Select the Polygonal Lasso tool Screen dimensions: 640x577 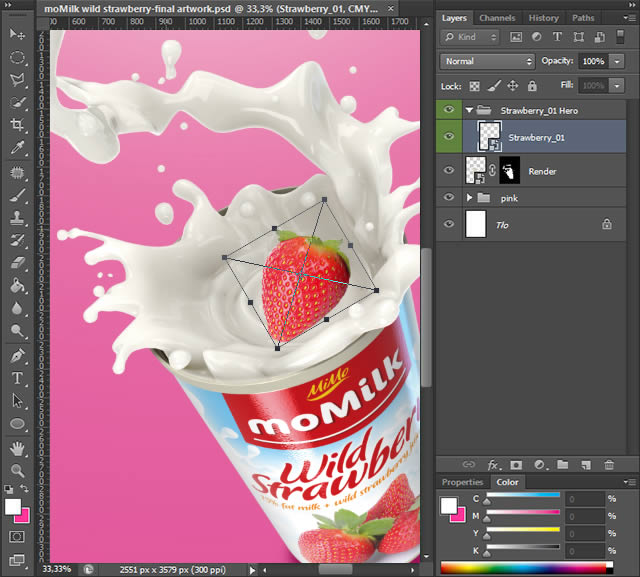click(x=17, y=80)
